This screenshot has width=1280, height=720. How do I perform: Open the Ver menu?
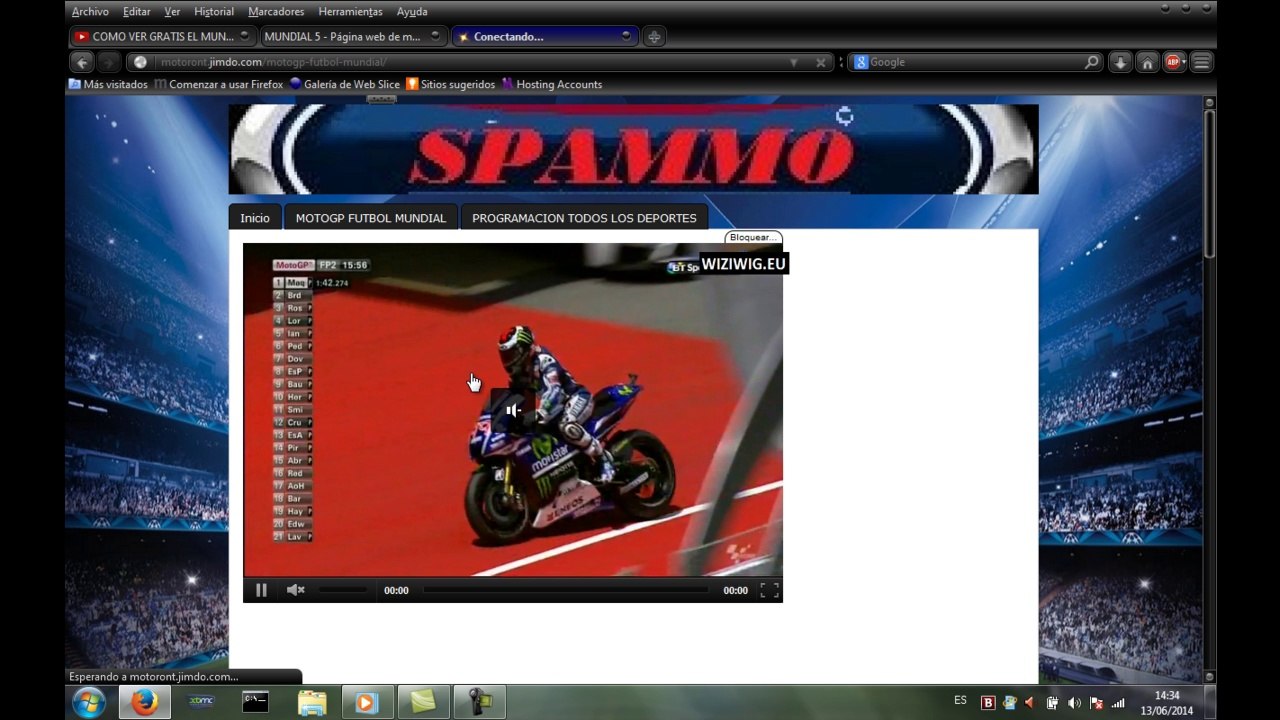(x=172, y=12)
